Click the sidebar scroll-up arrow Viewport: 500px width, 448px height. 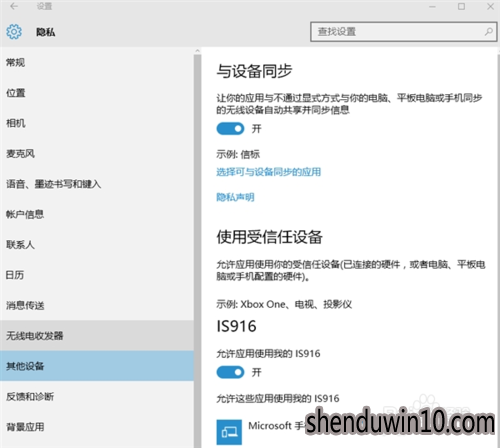click(x=197, y=51)
